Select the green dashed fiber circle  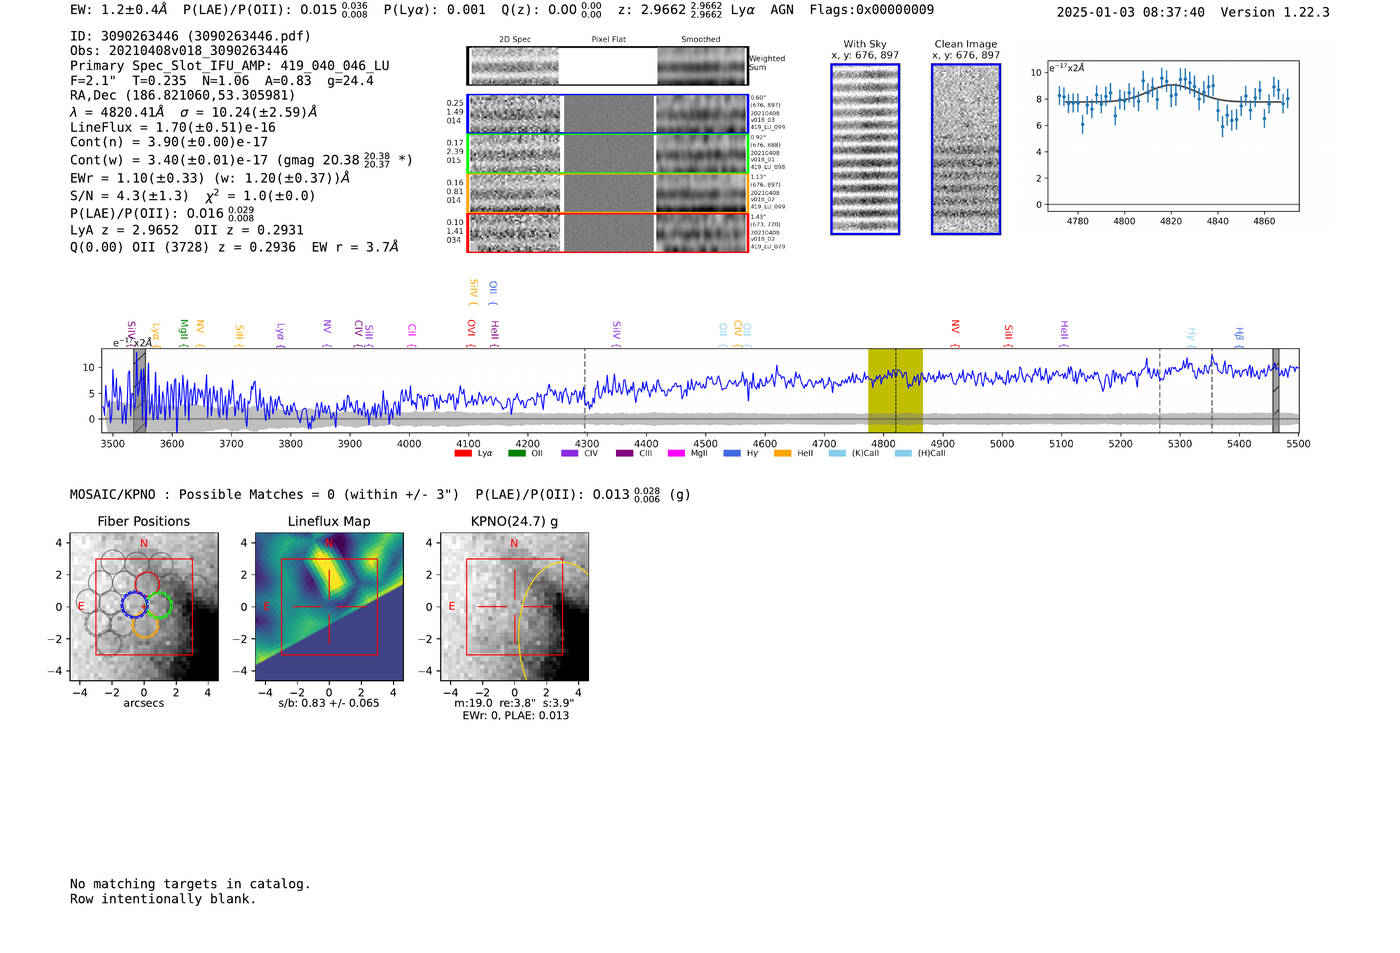[160, 605]
